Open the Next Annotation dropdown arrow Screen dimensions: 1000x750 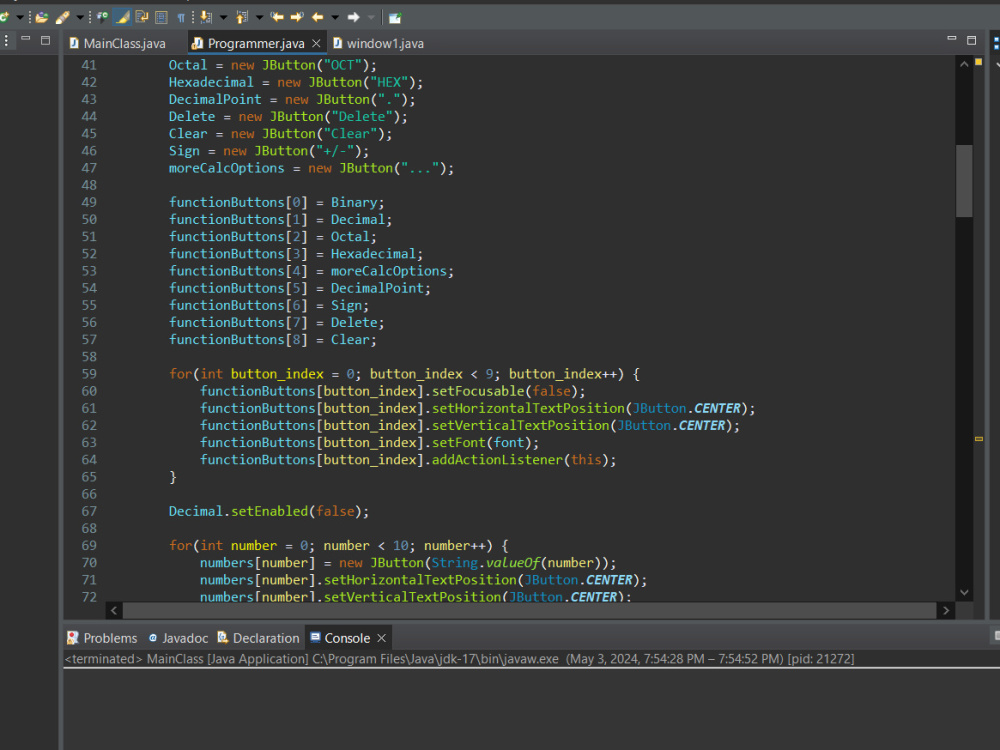pyautogui.click(x=223, y=17)
